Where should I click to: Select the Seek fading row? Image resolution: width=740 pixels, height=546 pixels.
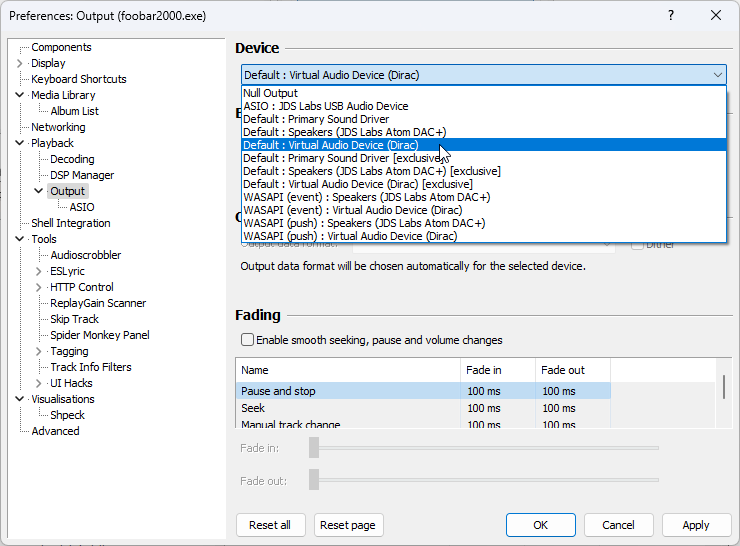[x=423, y=408]
